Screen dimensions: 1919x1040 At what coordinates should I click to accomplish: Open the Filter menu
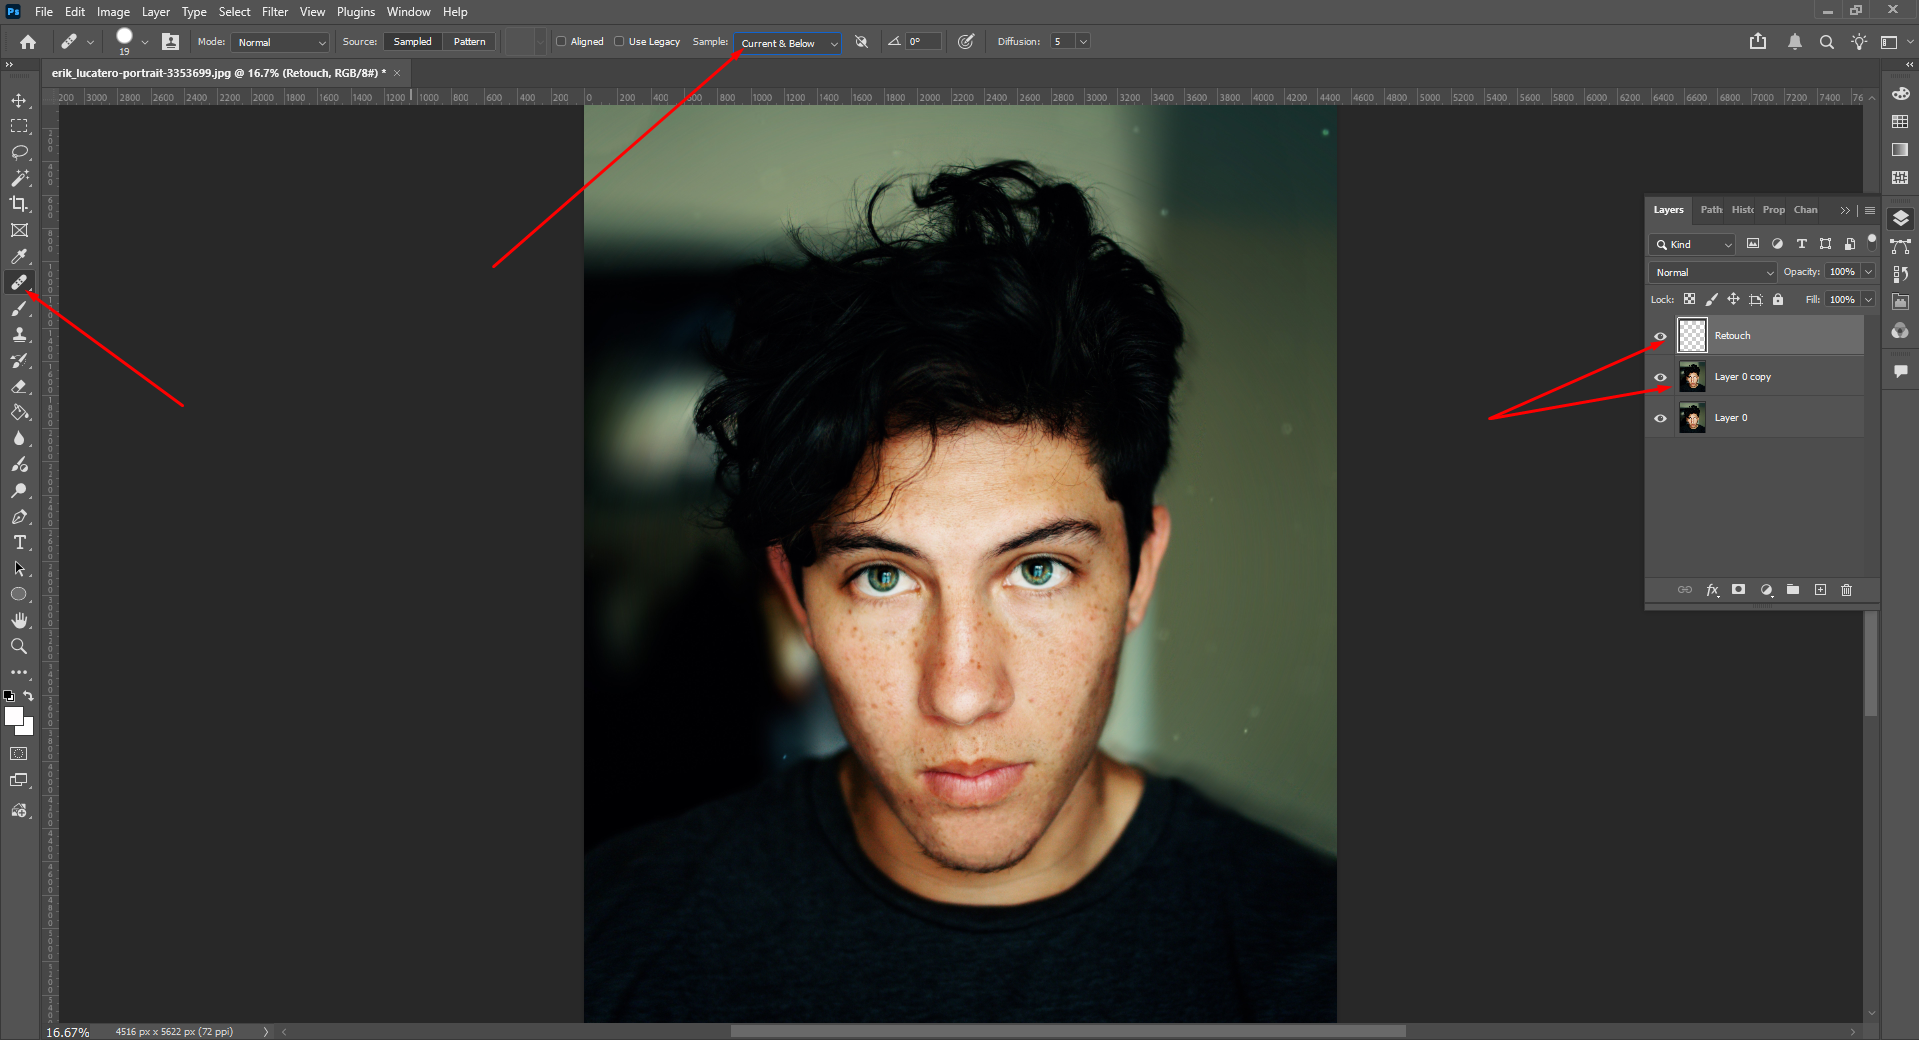tap(274, 11)
